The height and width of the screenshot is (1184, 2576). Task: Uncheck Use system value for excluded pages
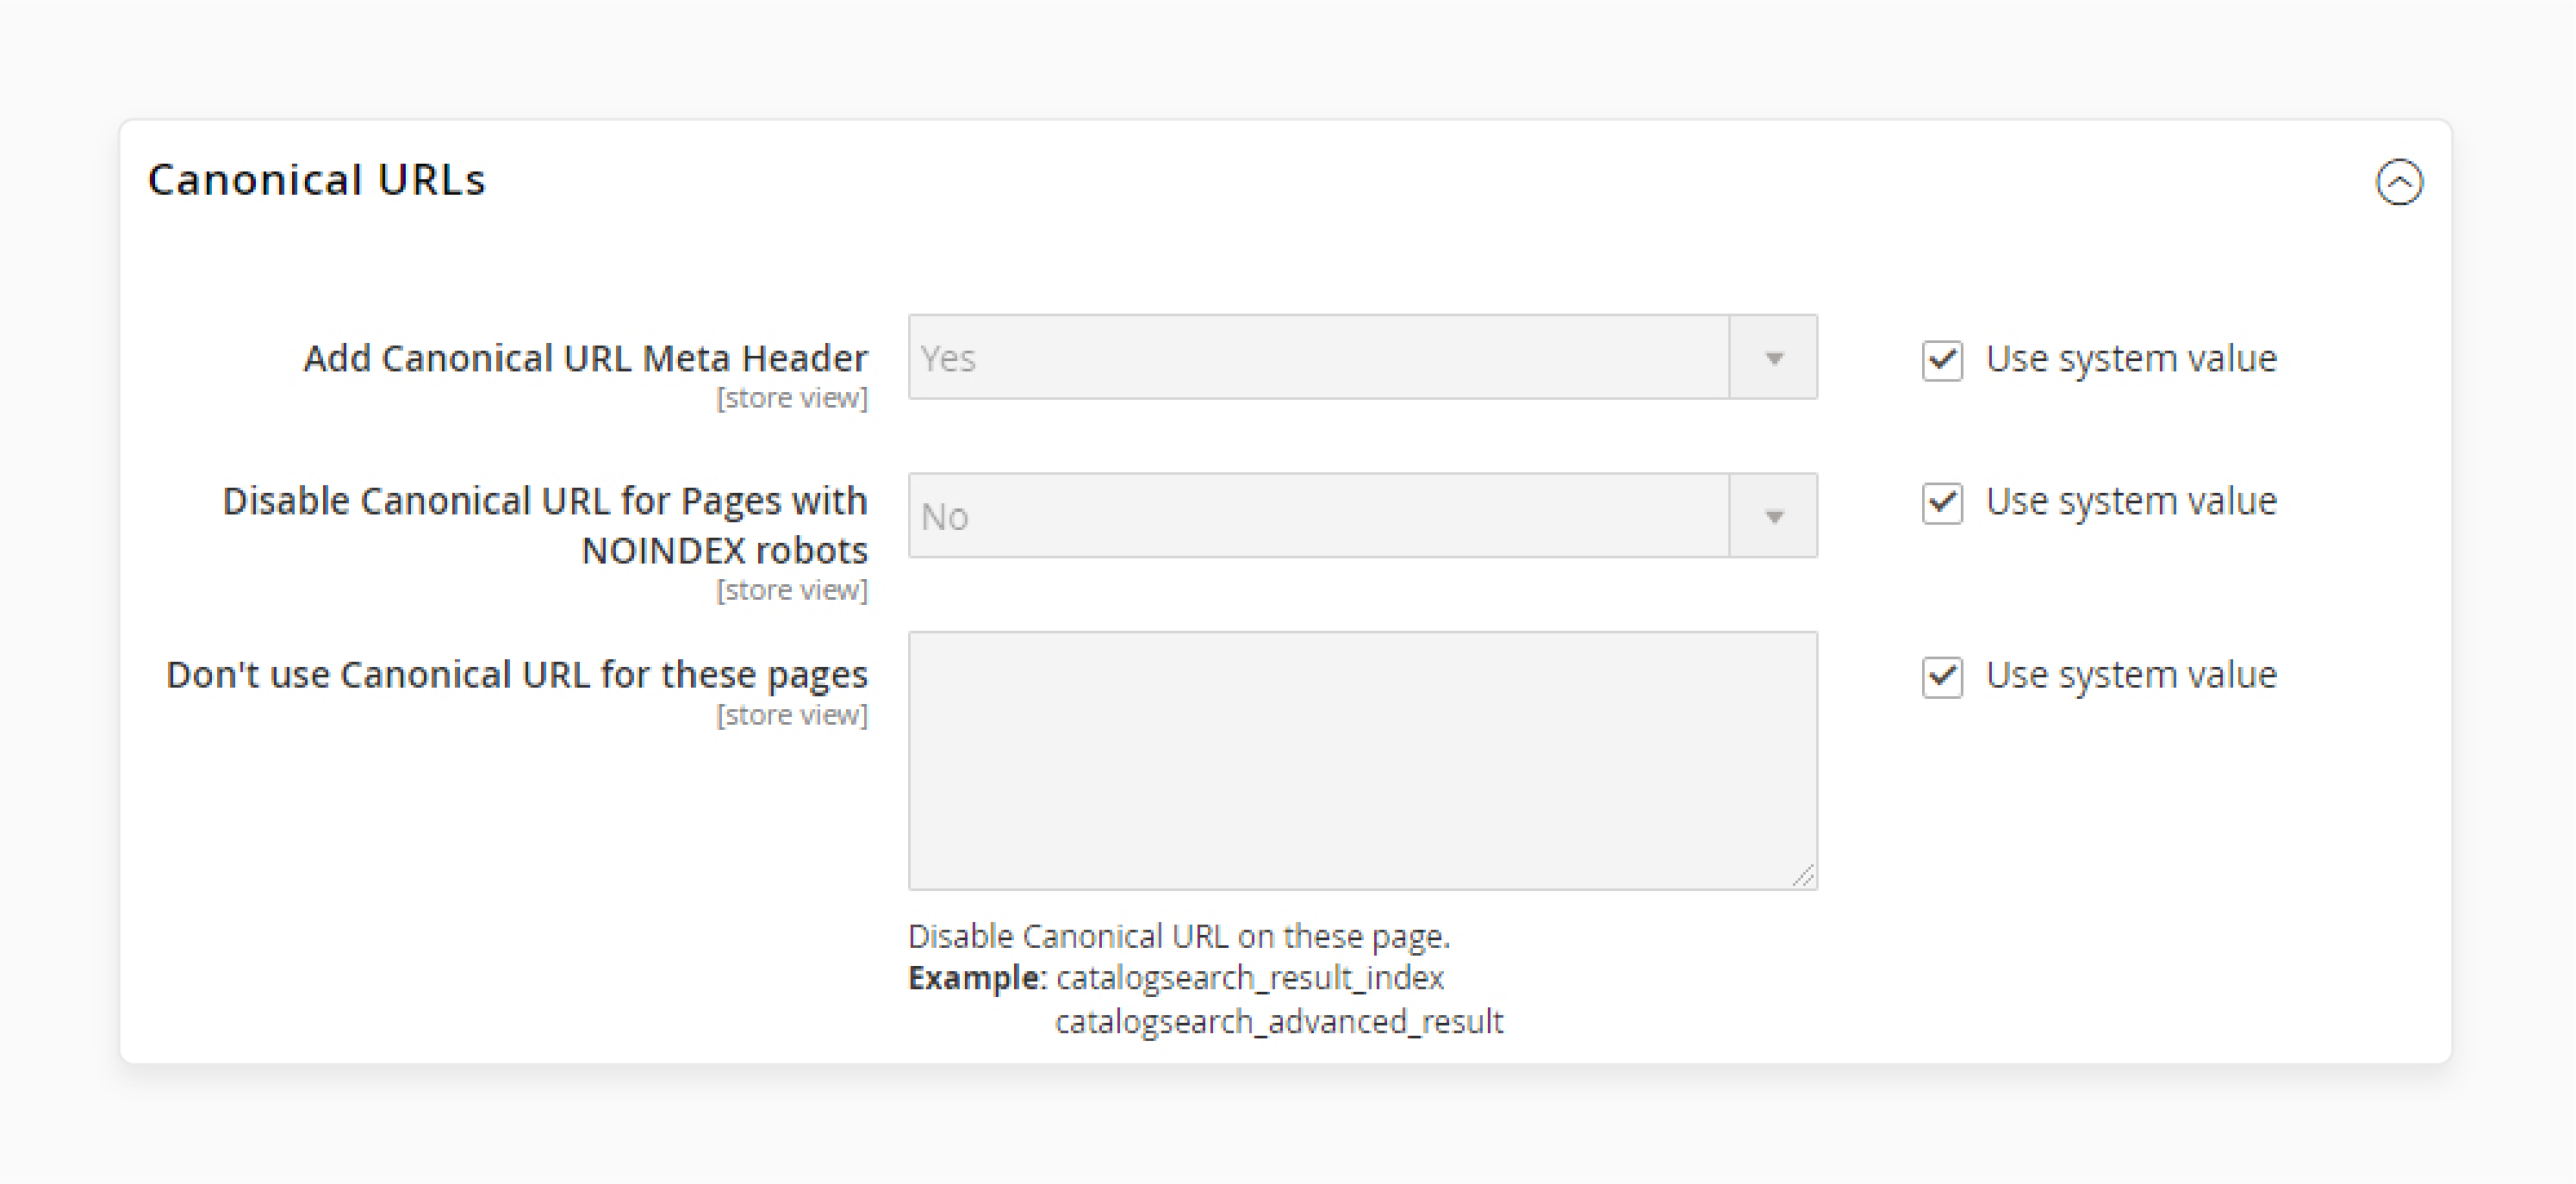pyautogui.click(x=1942, y=677)
